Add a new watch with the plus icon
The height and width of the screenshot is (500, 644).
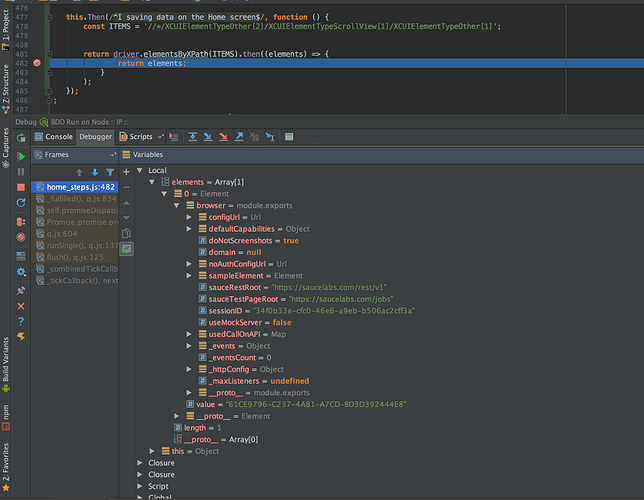pyautogui.click(x=126, y=171)
